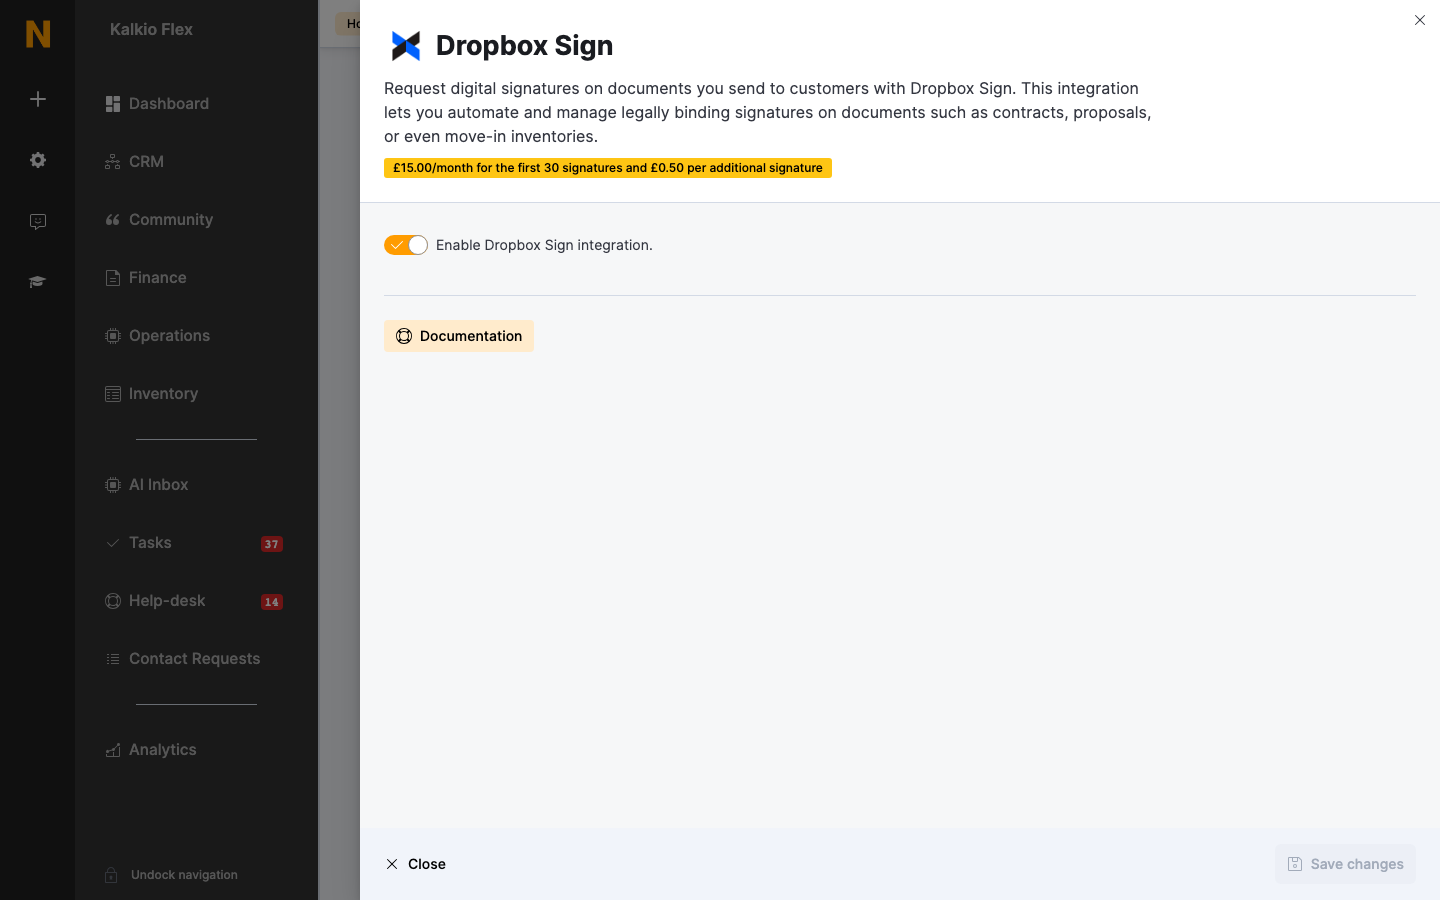1440x900 pixels.
Task: Click the Community quote icon
Action: pyautogui.click(x=113, y=220)
